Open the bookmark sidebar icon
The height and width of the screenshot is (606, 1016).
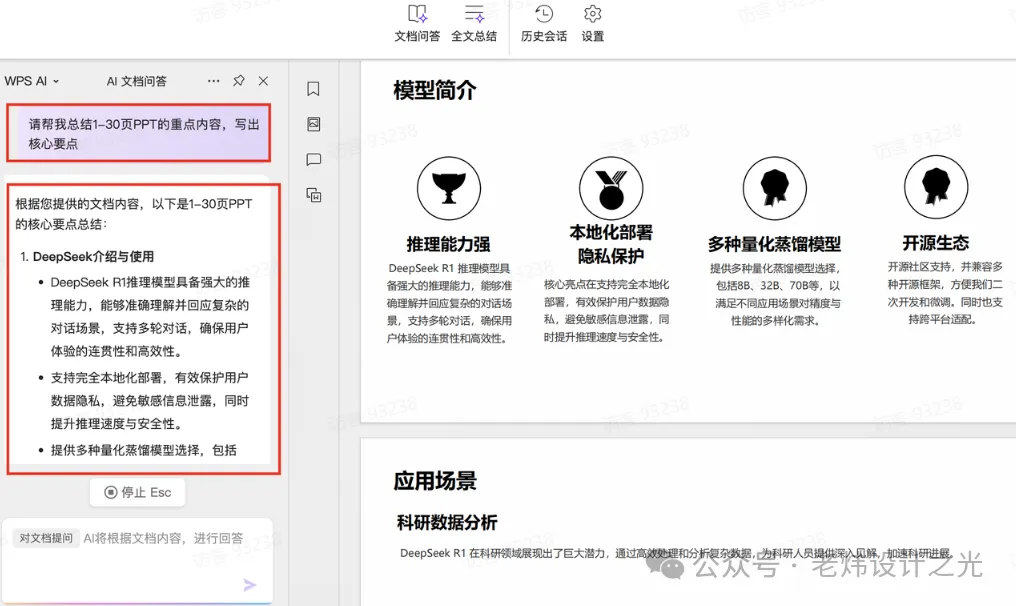coord(314,89)
